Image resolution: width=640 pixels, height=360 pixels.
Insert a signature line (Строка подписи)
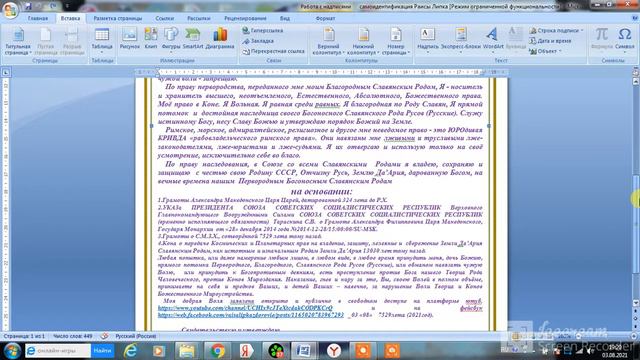pyautogui.click(x=557, y=31)
